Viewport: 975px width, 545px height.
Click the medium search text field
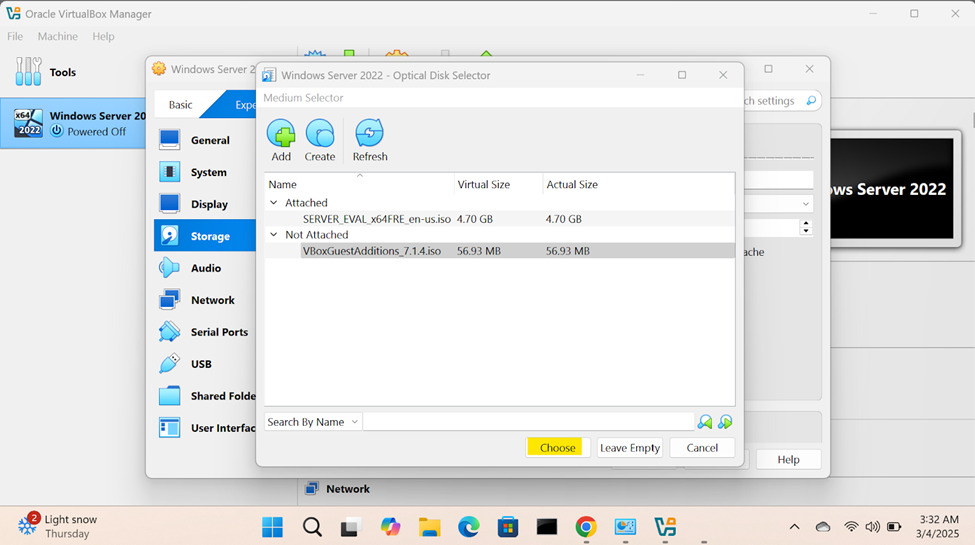click(529, 422)
